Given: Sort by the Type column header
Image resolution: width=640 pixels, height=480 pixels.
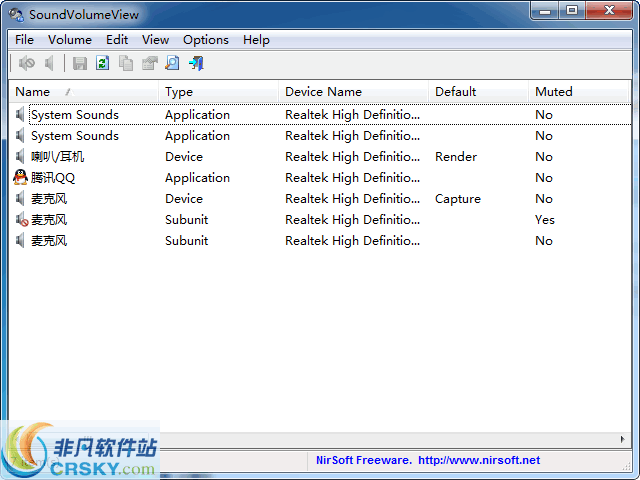Looking at the screenshot, I should pos(218,92).
